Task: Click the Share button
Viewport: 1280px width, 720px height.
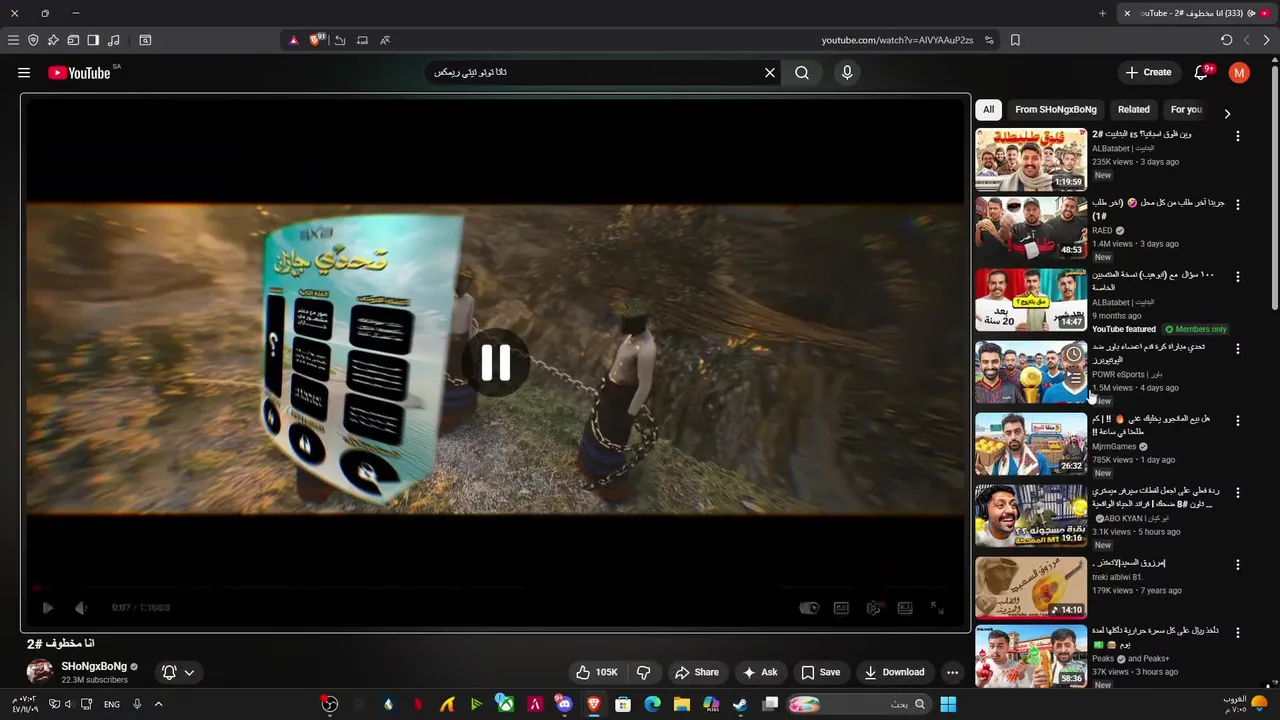Action: tap(697, 672)
